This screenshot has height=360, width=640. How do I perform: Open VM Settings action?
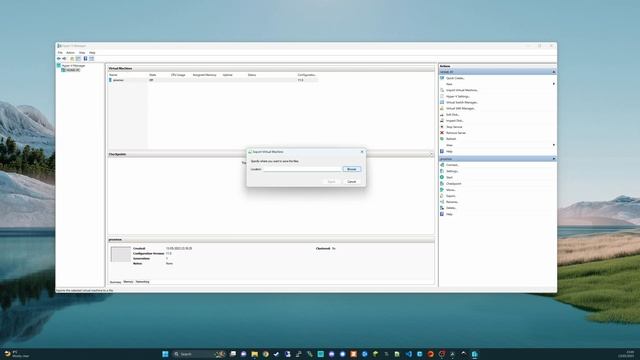(x=452, y=171)
